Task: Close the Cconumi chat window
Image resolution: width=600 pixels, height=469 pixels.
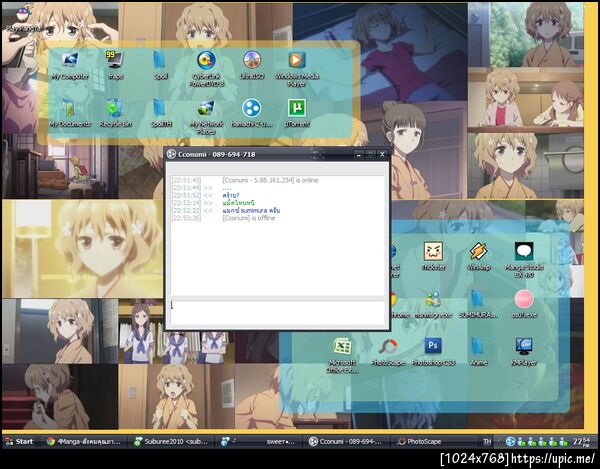Action: (382, 154)
